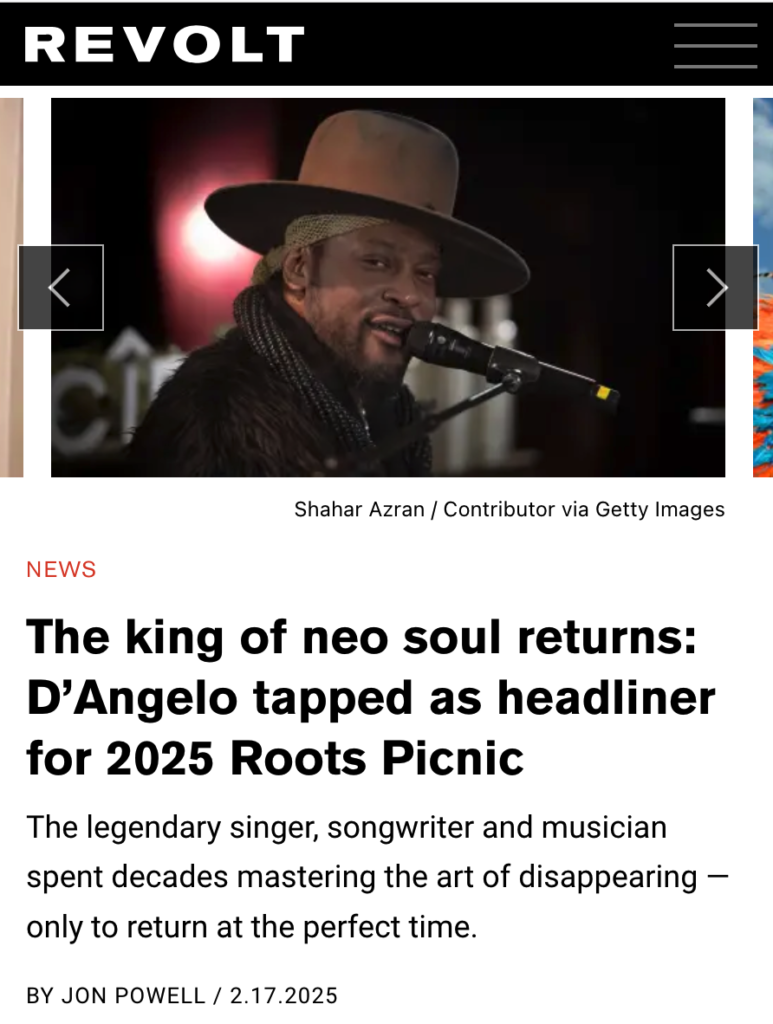
Task: Click the REVOLT logo
Action: [164, 45]
